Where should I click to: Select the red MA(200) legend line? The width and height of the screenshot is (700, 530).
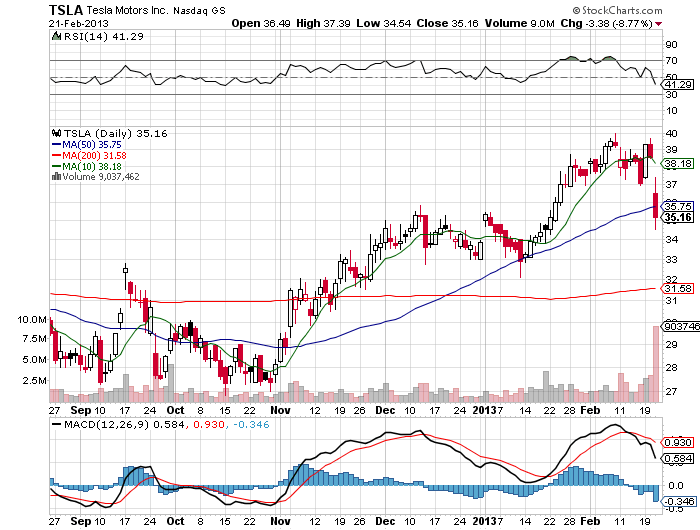56,155
